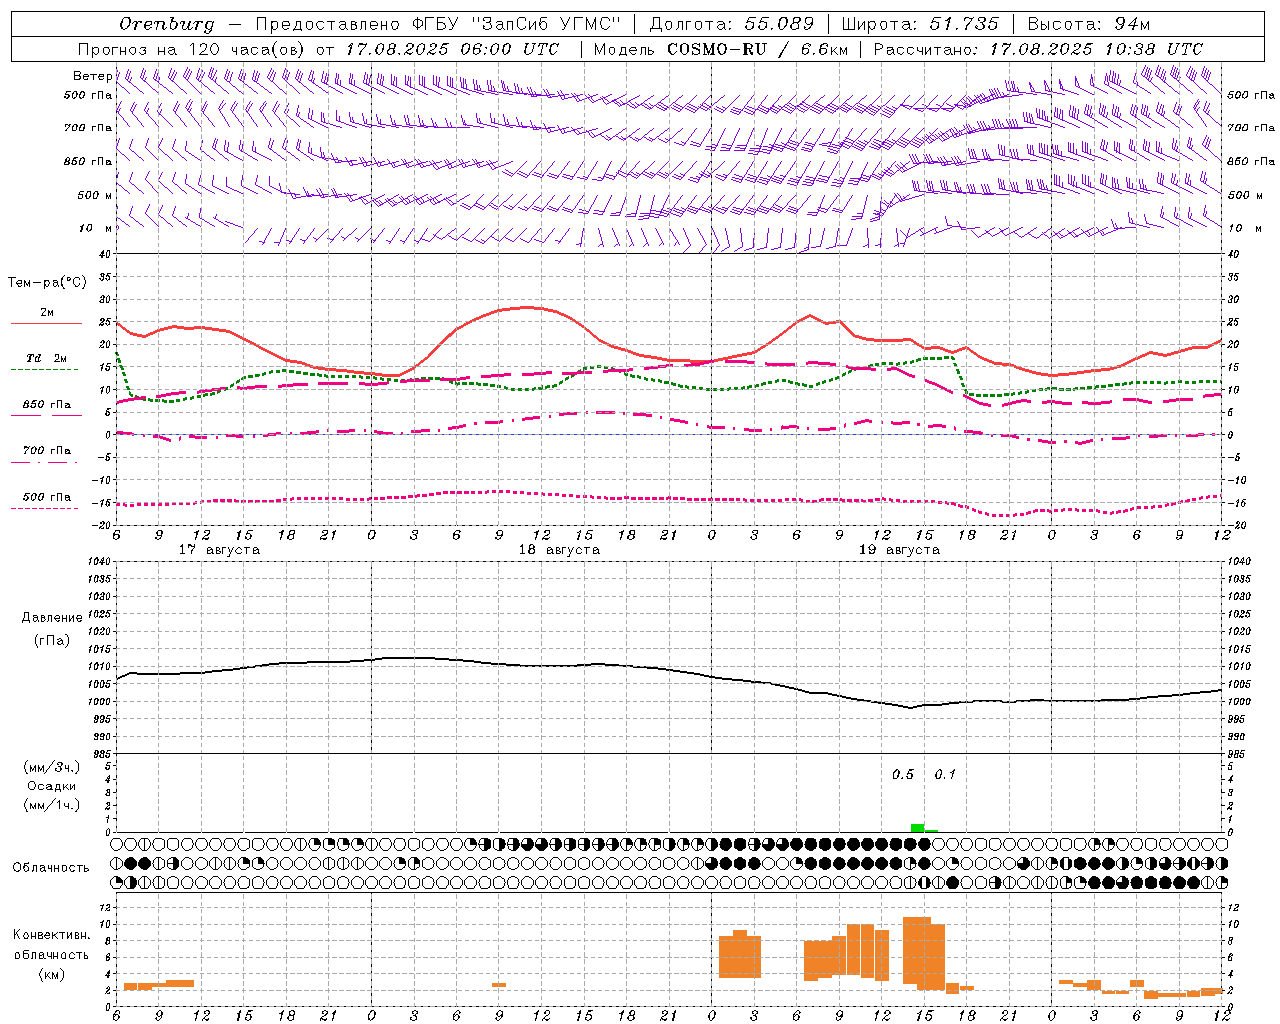This screenshot has height=1024, width=1280.
Task: Click the dashed Td 2м legend line sample
Action: pos(44,370)
